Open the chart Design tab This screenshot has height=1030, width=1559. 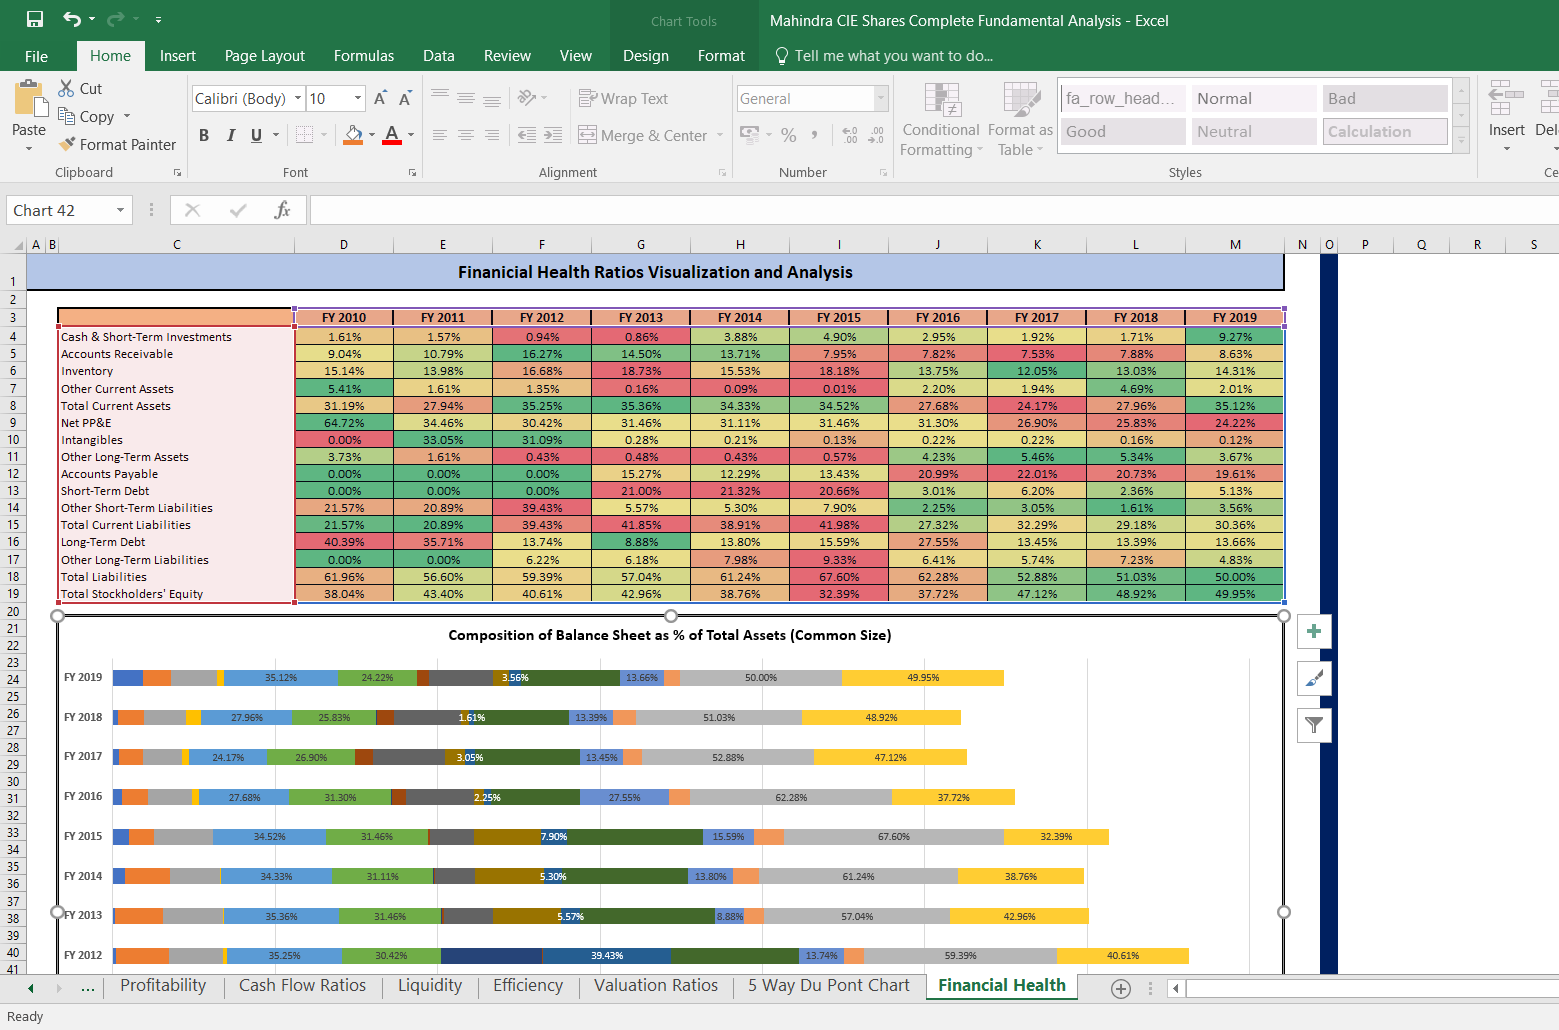tap(646, 56)
